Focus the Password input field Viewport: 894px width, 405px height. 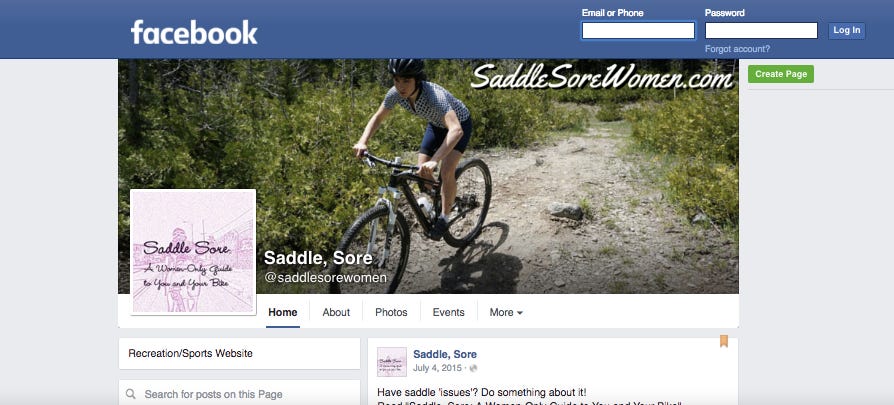click(x=761, y=30)
